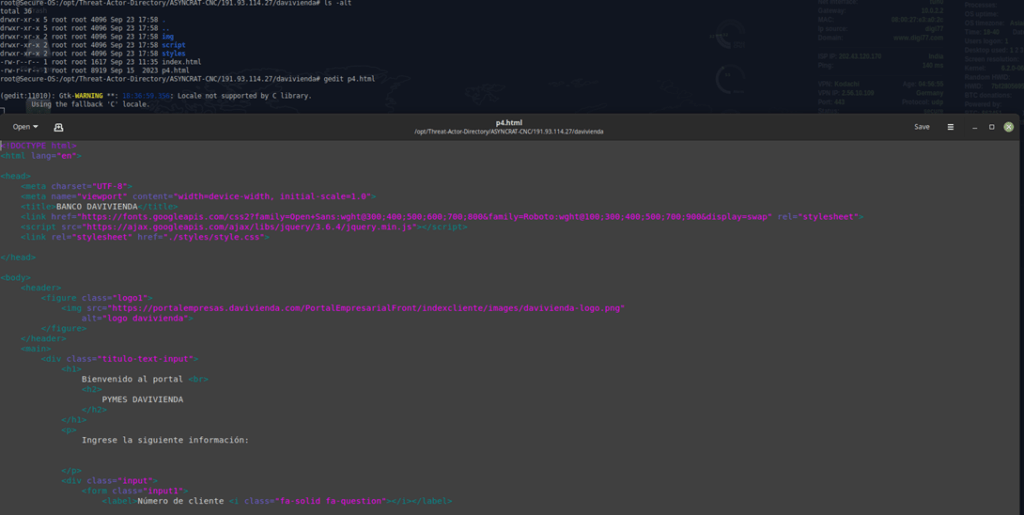Open the gedit Open file dropdown

[25, 127]
